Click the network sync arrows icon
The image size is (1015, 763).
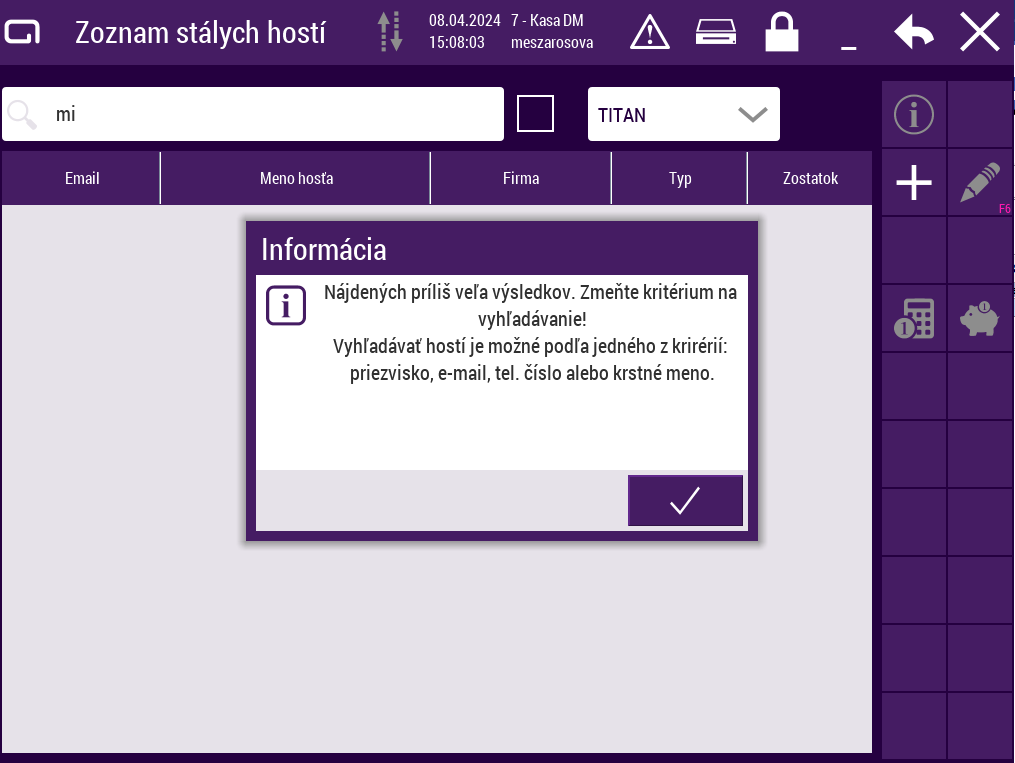(390, 32)
